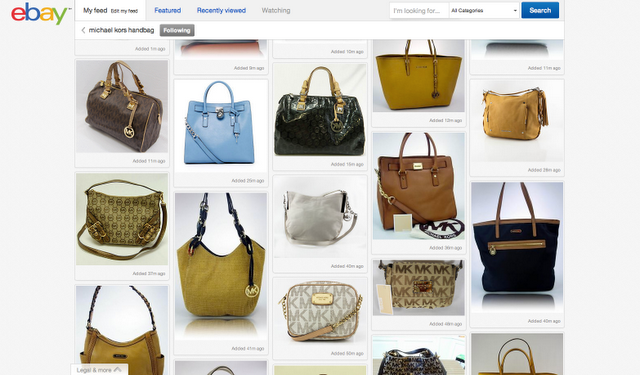Viewport: 640px width, 375px height.
Task: Focus the I'm looking for search field
Action: [419, 11]
